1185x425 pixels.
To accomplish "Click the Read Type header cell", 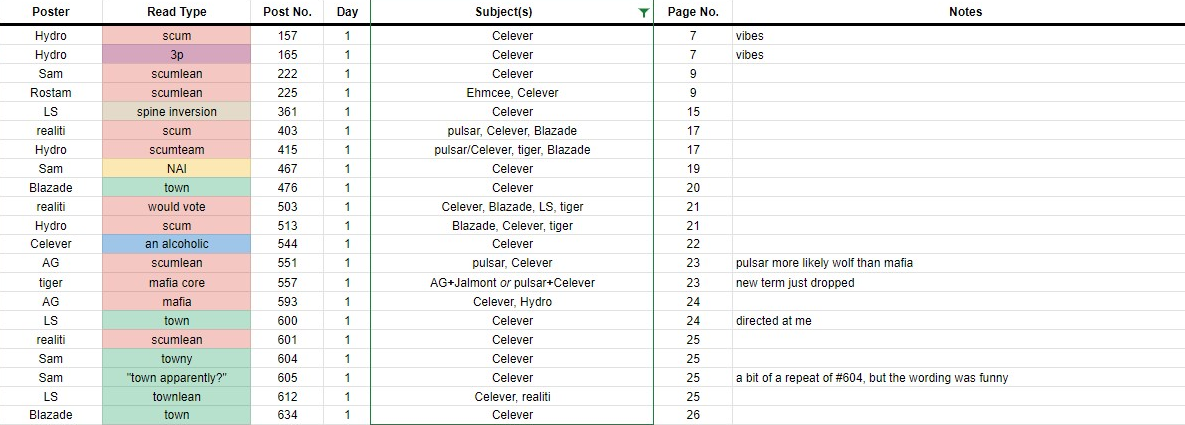I will pos(176,12).
